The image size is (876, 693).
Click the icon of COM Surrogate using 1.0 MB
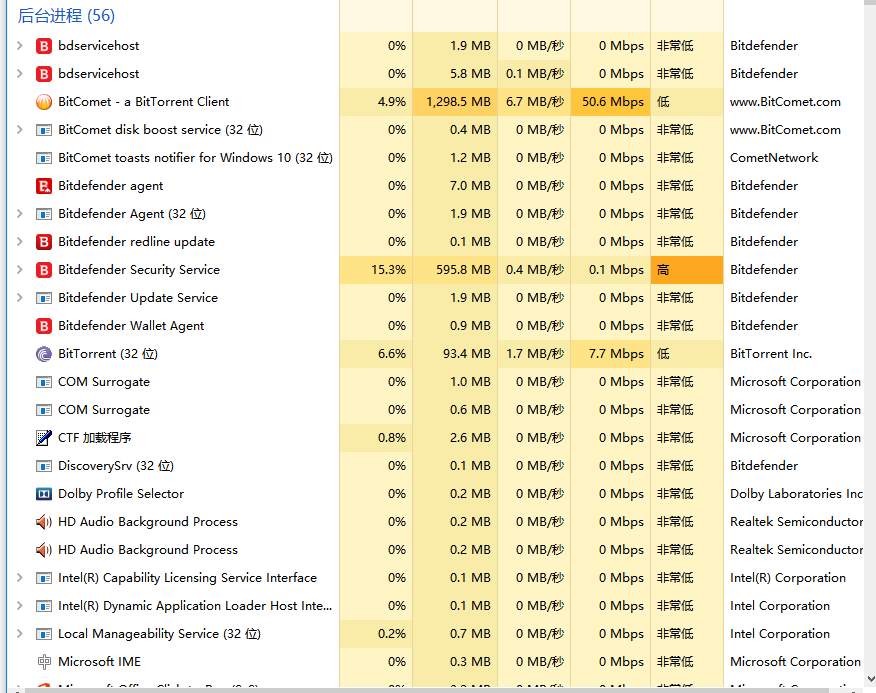[44, 382]
